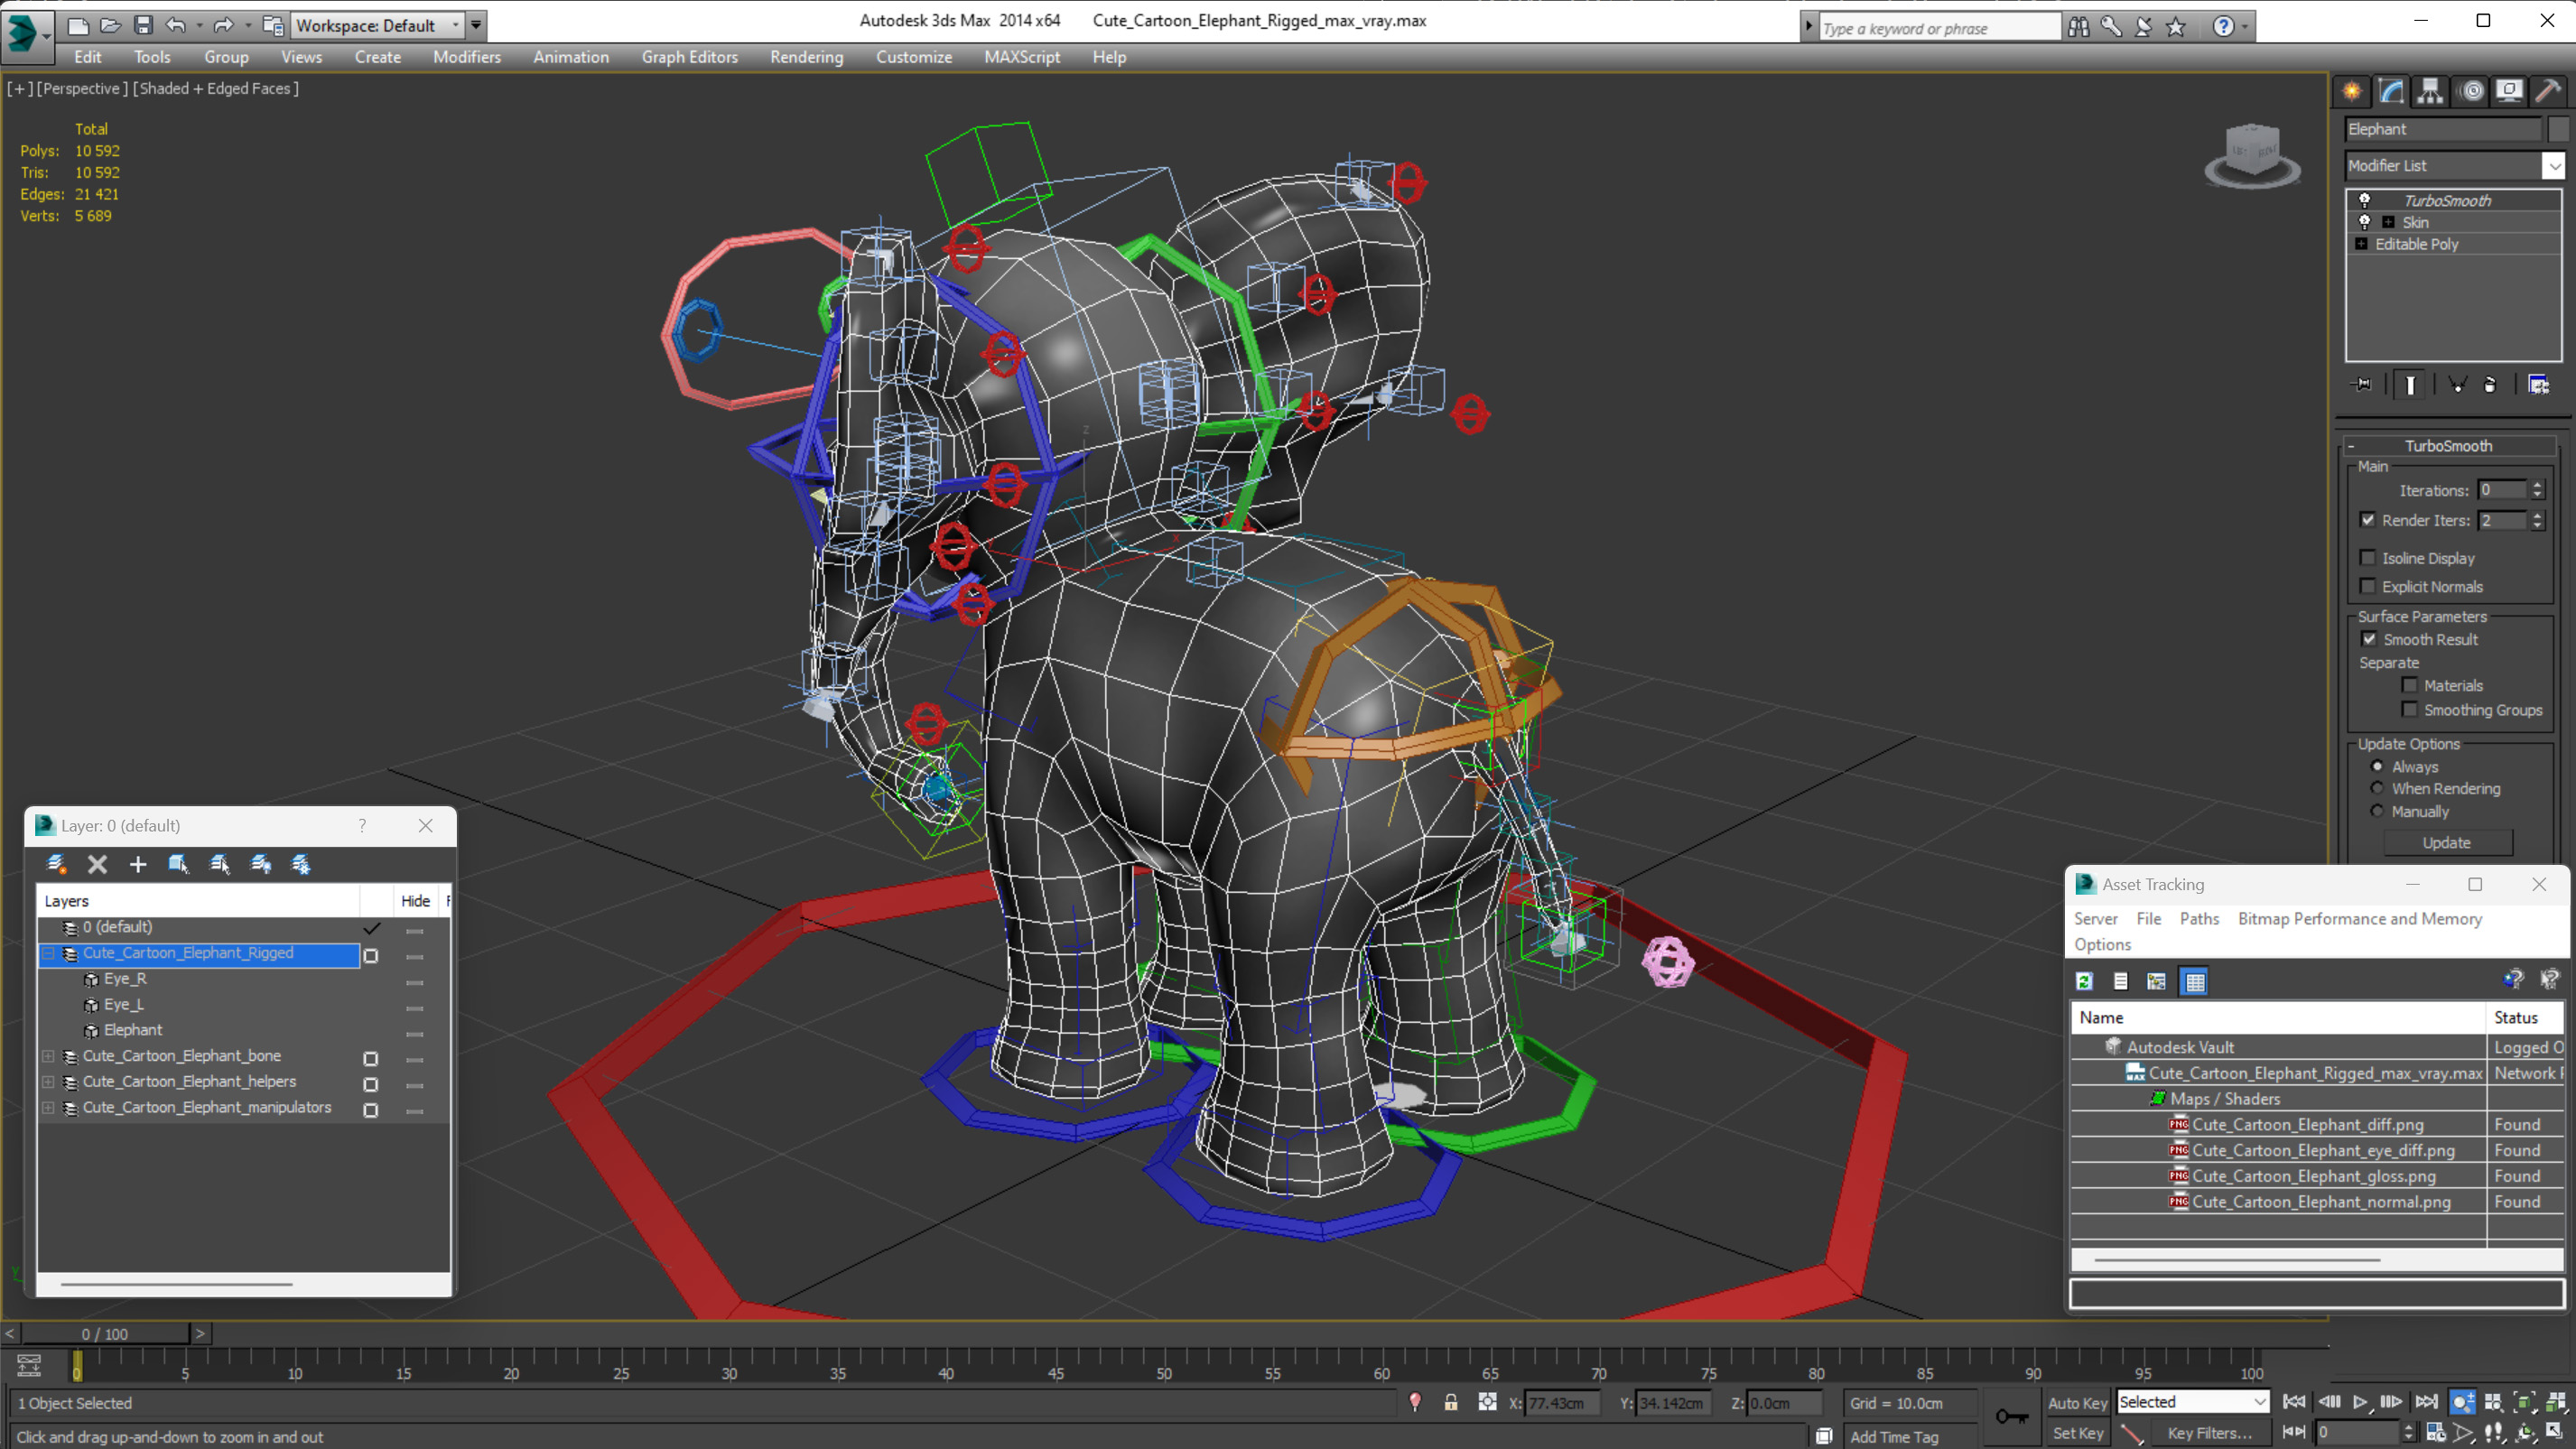Click the Open File toolbar icon
The image size is (2576, 1449).
tap(110, 25)
